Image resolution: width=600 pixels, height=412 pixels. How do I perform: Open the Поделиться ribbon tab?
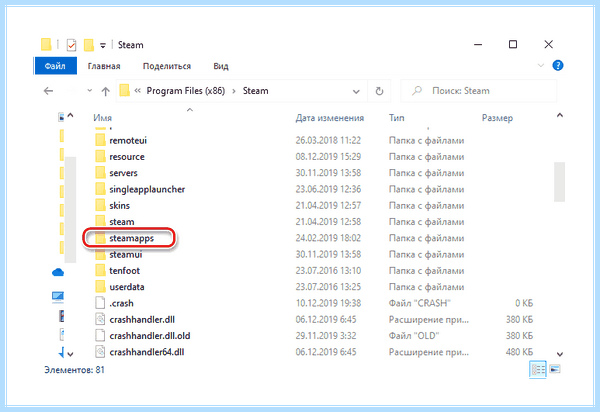coord(166,66)
